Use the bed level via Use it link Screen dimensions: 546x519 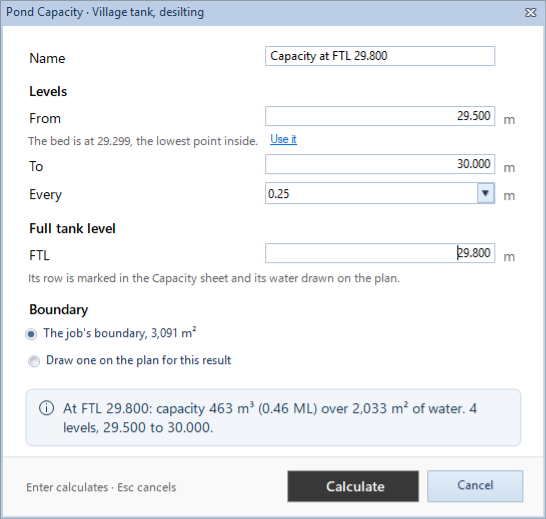(283, 139)
